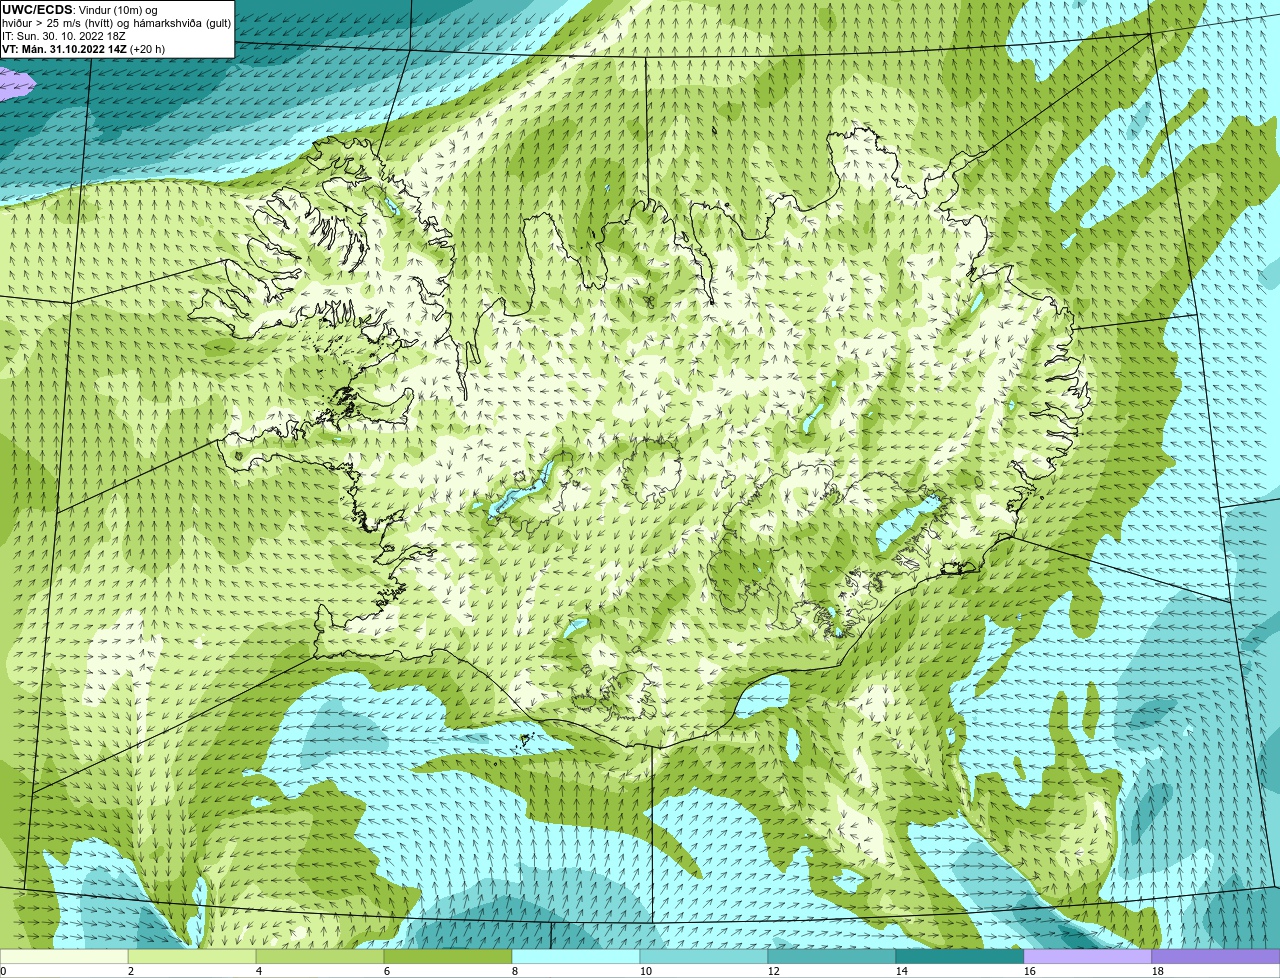Click the initial time 'IT: Sun. 30. 10. 2022 18Z'
Viewport: 1280px width, 978px height.
pyautogui.click(x=66, y=36)
